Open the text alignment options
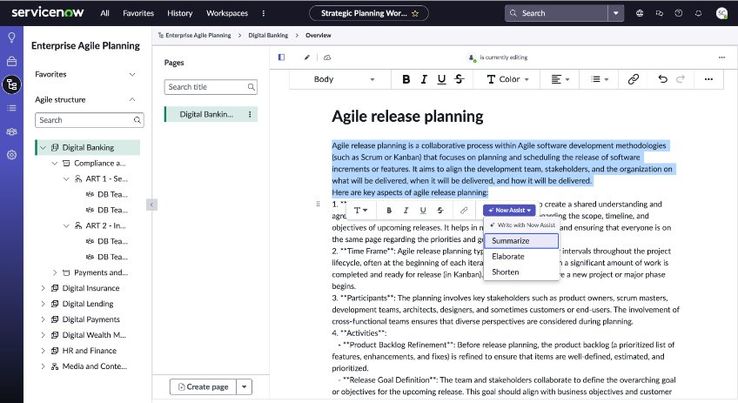This screenshot has height=403, width=738. click(562, 79)
